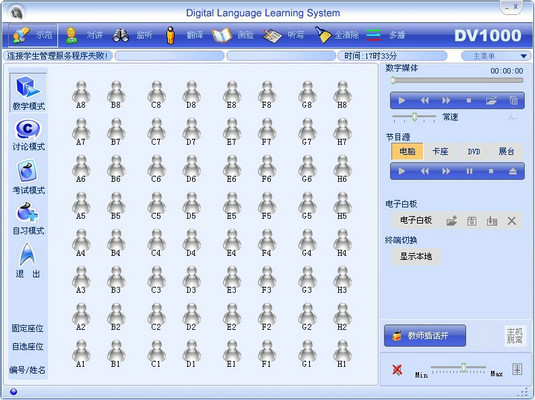Switch to 考试模式 exam mode

(29, 176)
